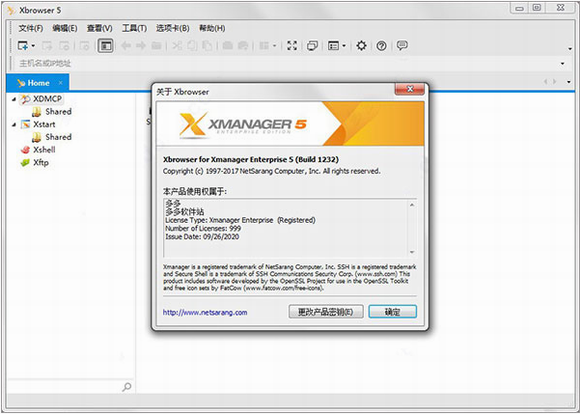Click the cascade windows icon
Viewport: 580px width, 414px height.
click(x=312, y=46)
